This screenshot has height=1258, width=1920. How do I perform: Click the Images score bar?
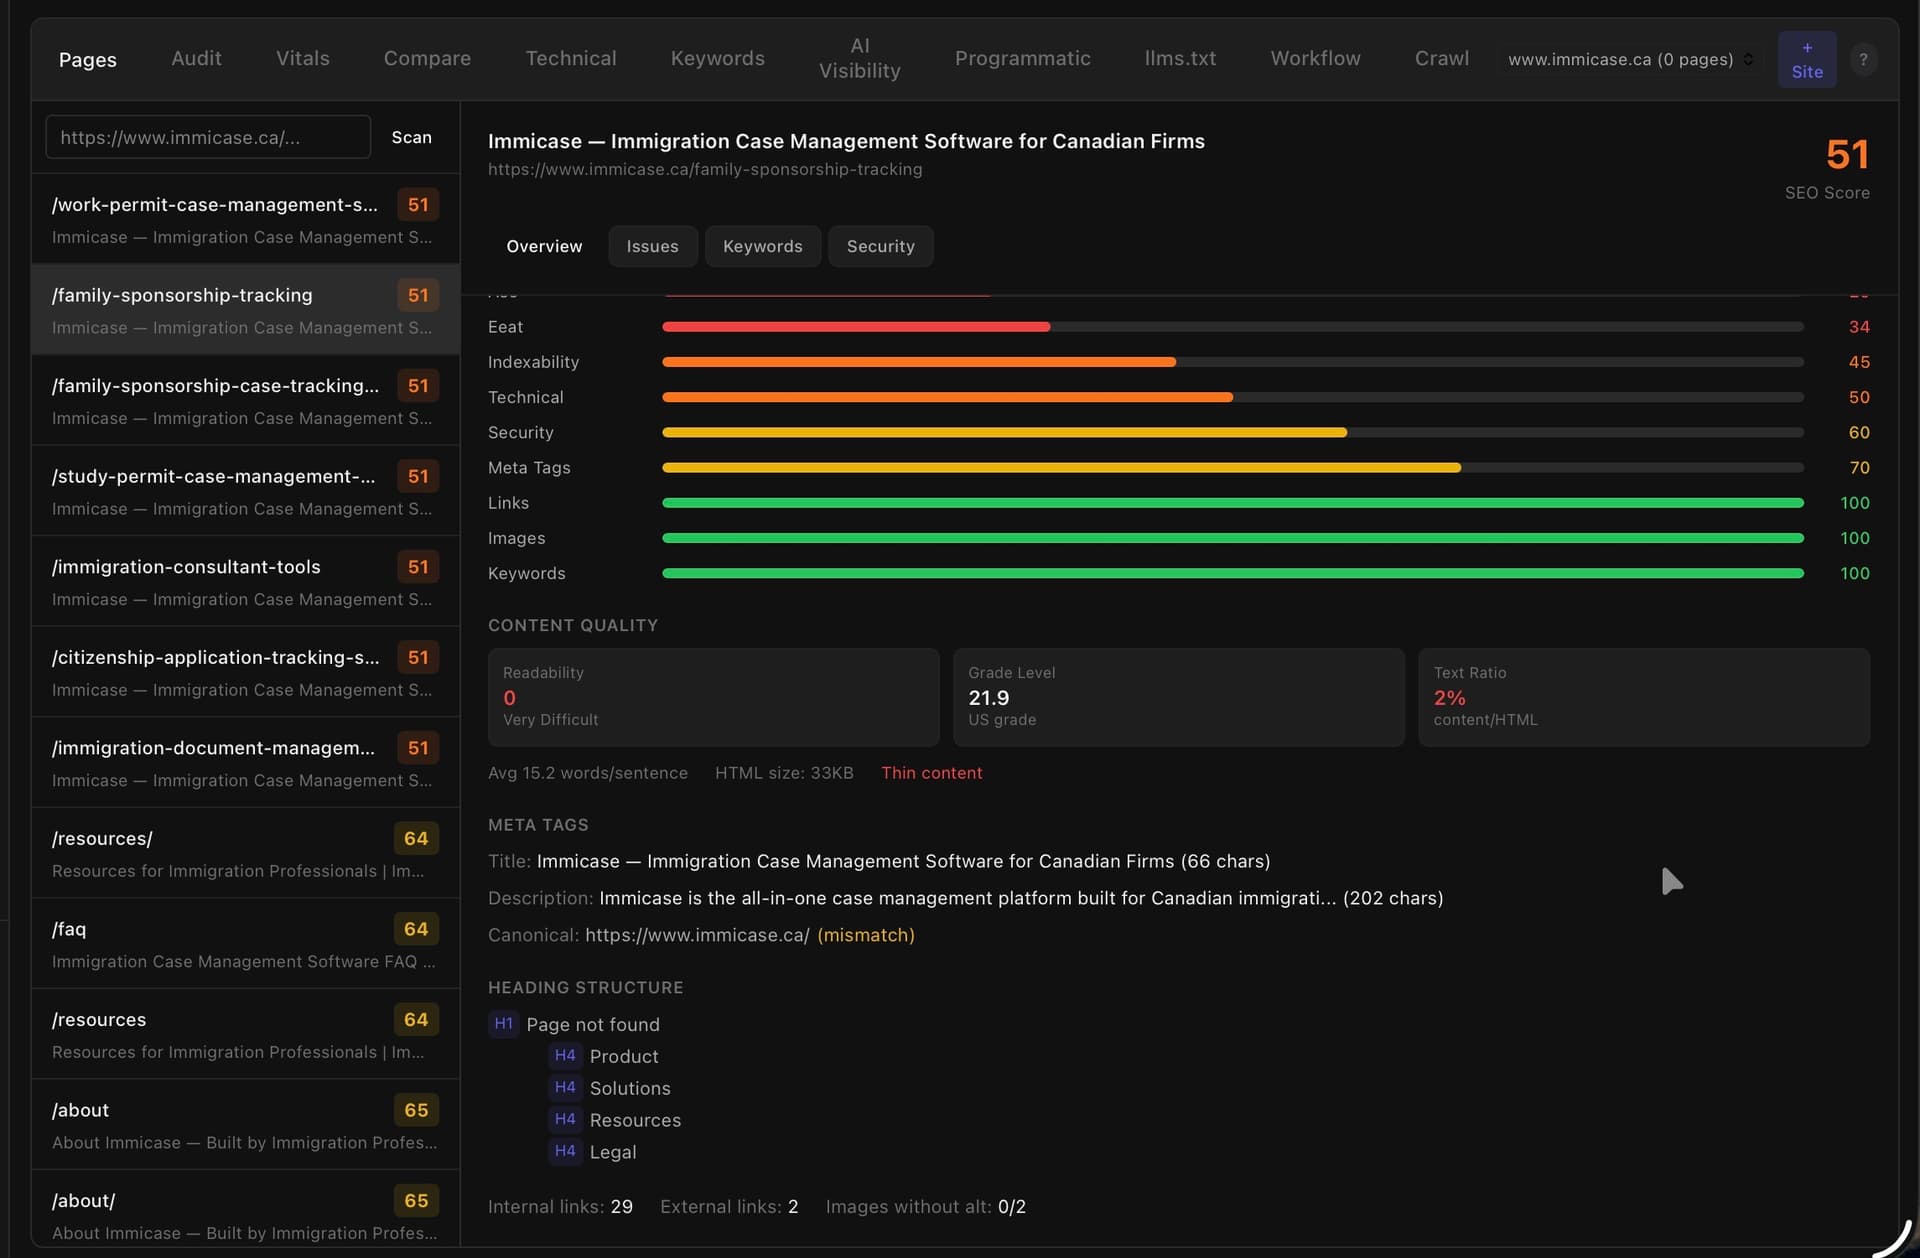1233,538
